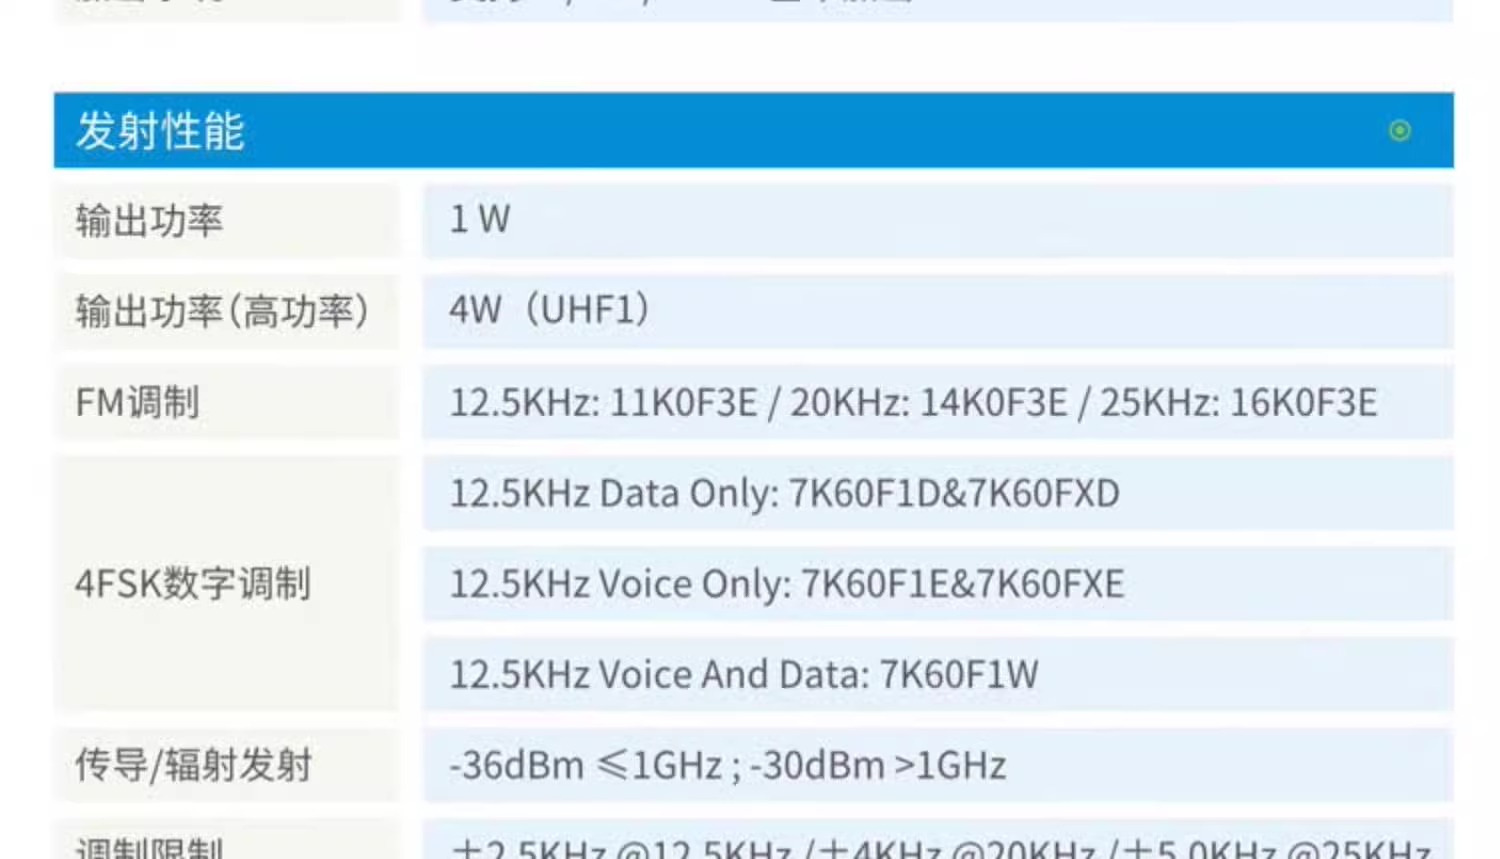The height and width of the screenshot is (859, 1500).
Task: Click the 12.5KHz: 11K0F3E text
Action: [x=603, y=403]
